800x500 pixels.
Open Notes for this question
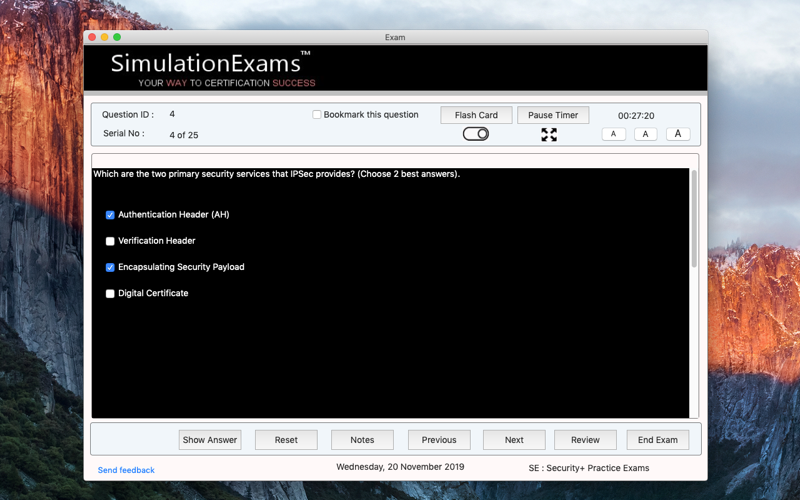coord(362,440)
